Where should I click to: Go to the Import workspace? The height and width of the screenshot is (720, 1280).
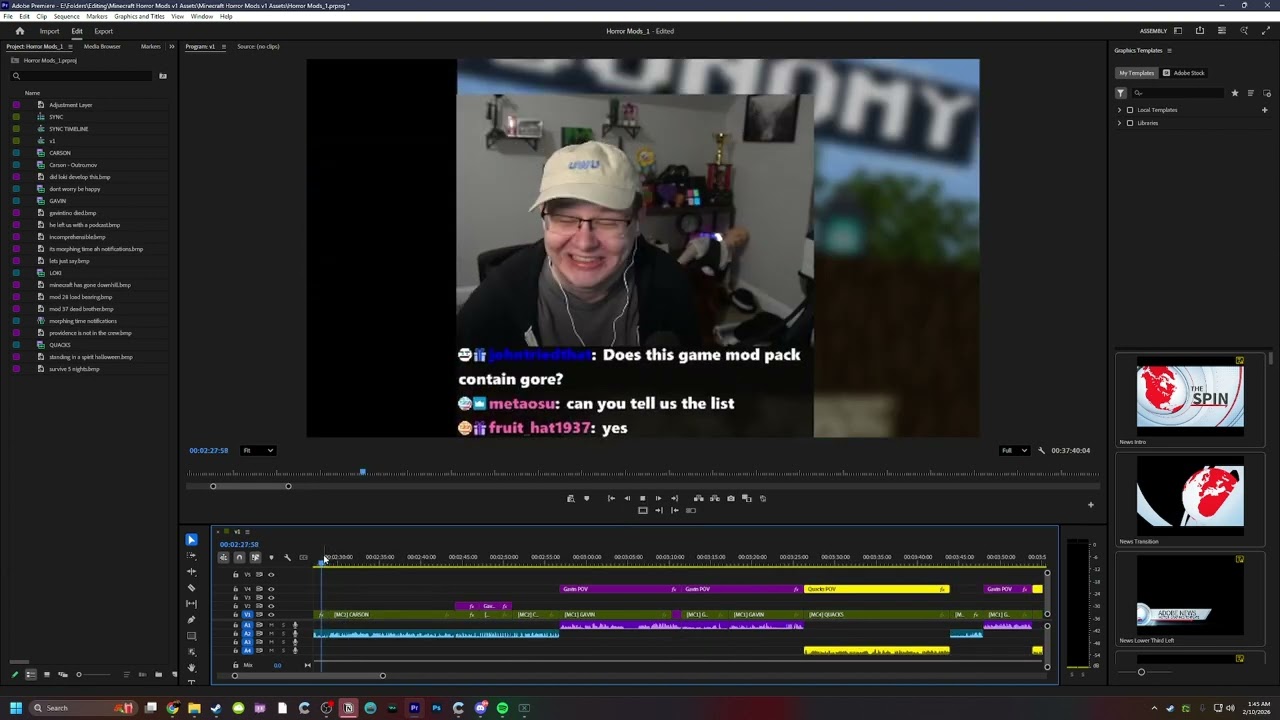click(x=49, y=31)
